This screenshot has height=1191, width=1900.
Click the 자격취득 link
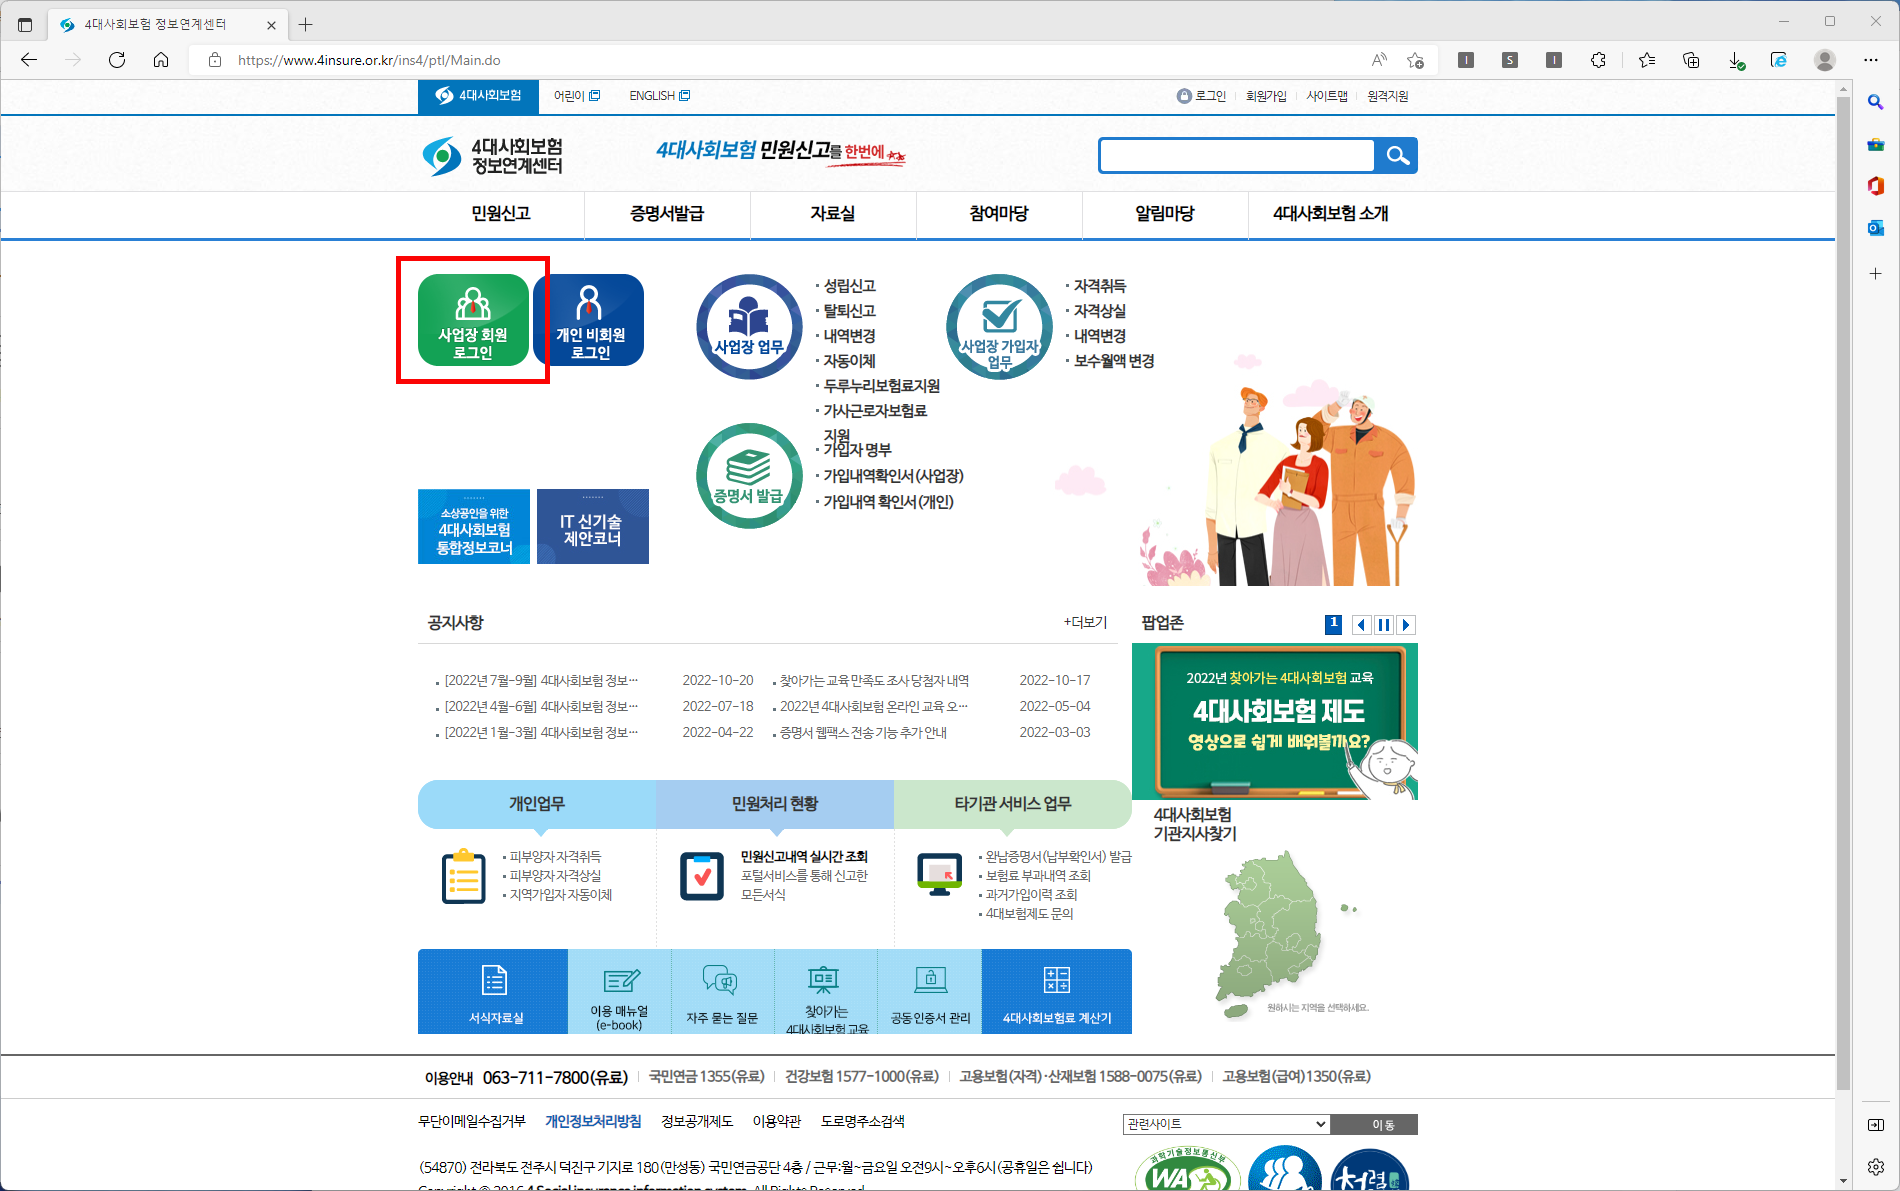[1099, 286]
